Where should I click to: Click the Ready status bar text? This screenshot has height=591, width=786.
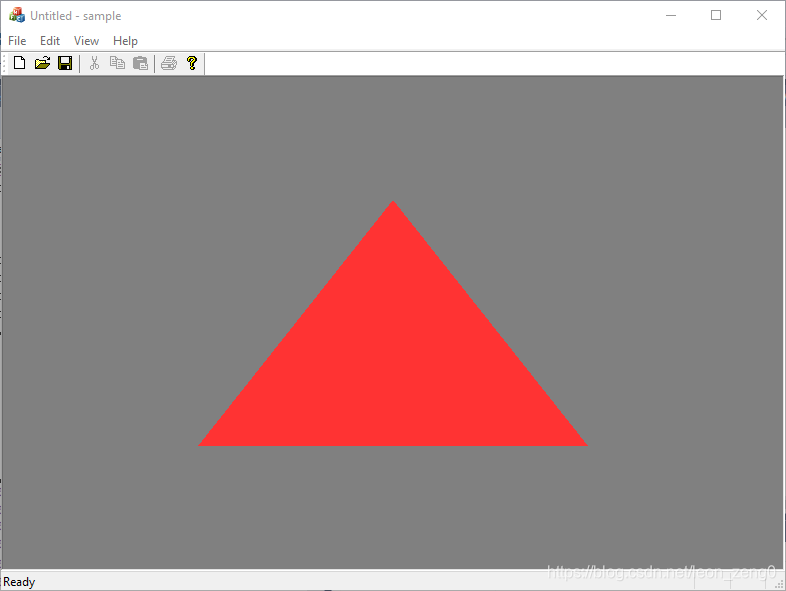(19, 582)
